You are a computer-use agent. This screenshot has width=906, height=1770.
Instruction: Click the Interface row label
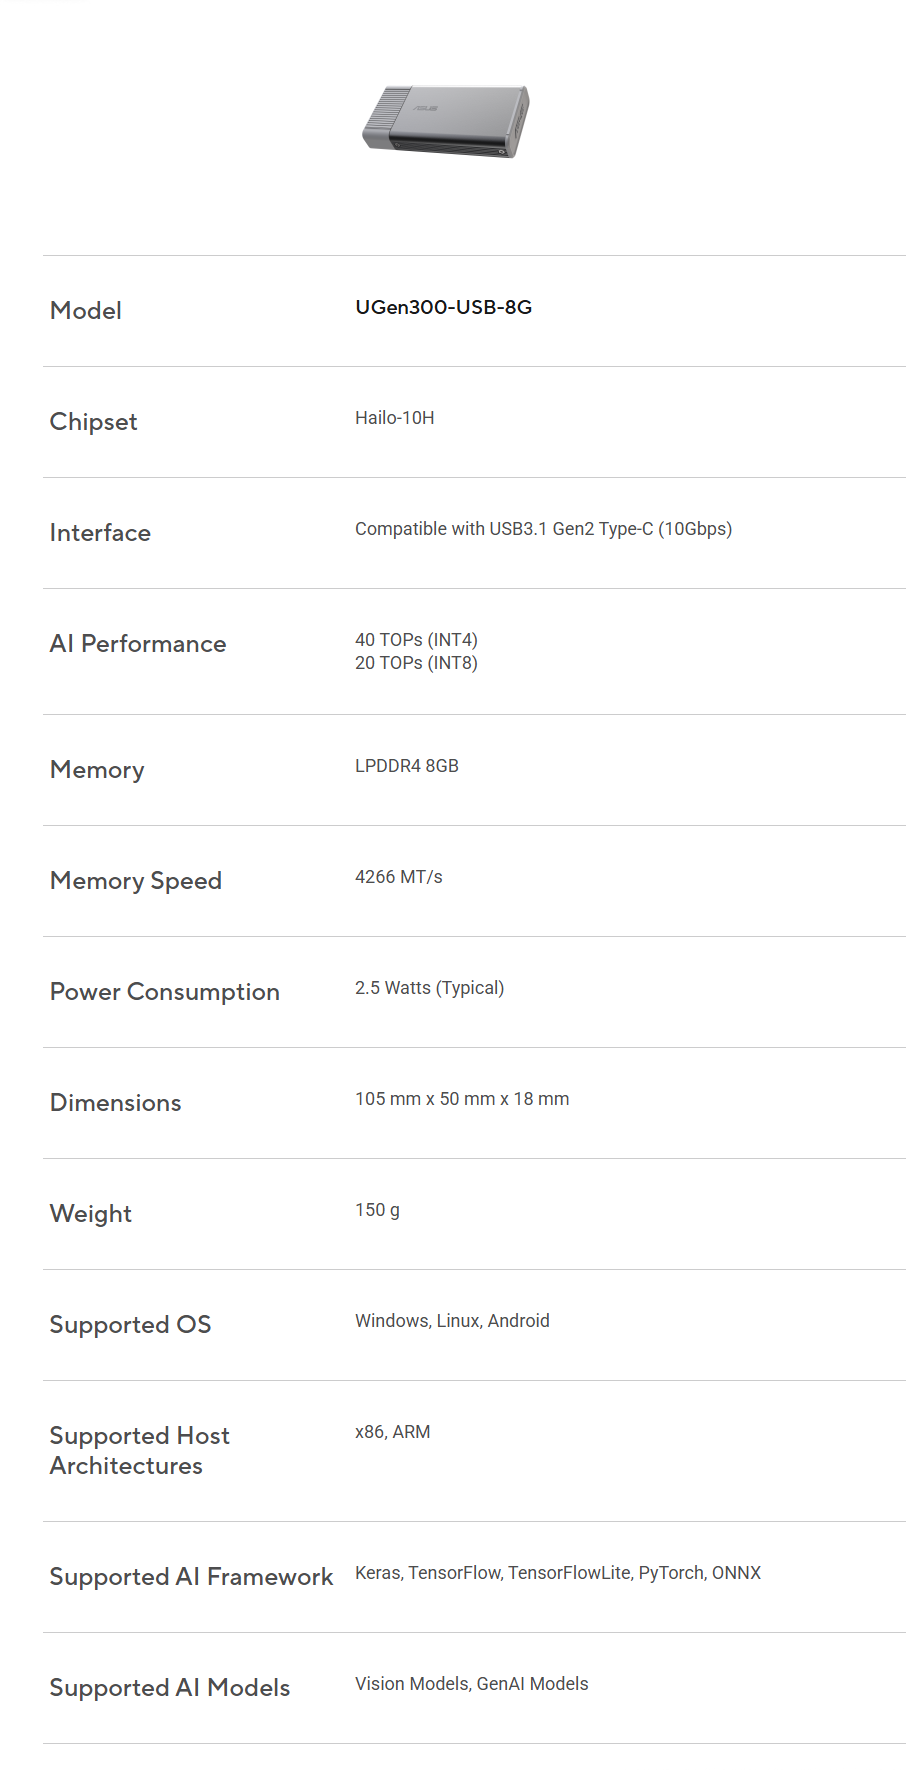[x=100, y=533]
